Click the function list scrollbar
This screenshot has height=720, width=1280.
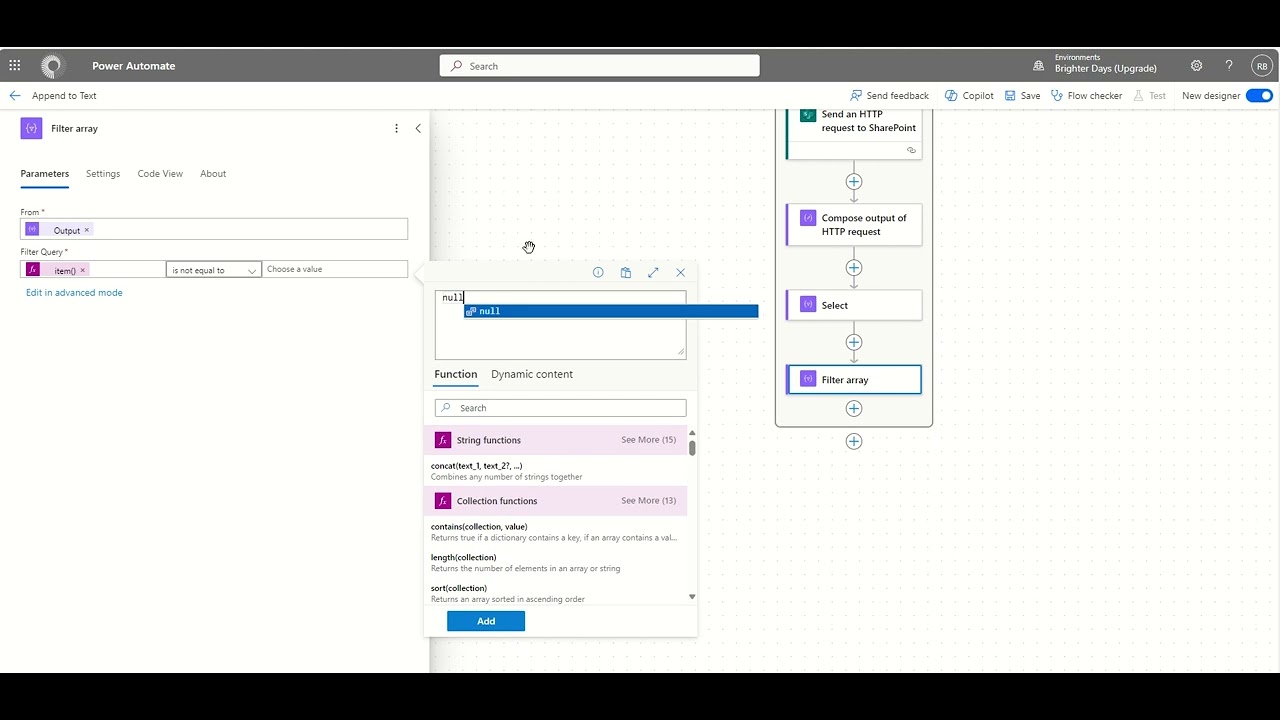click(x=692, y=447)
